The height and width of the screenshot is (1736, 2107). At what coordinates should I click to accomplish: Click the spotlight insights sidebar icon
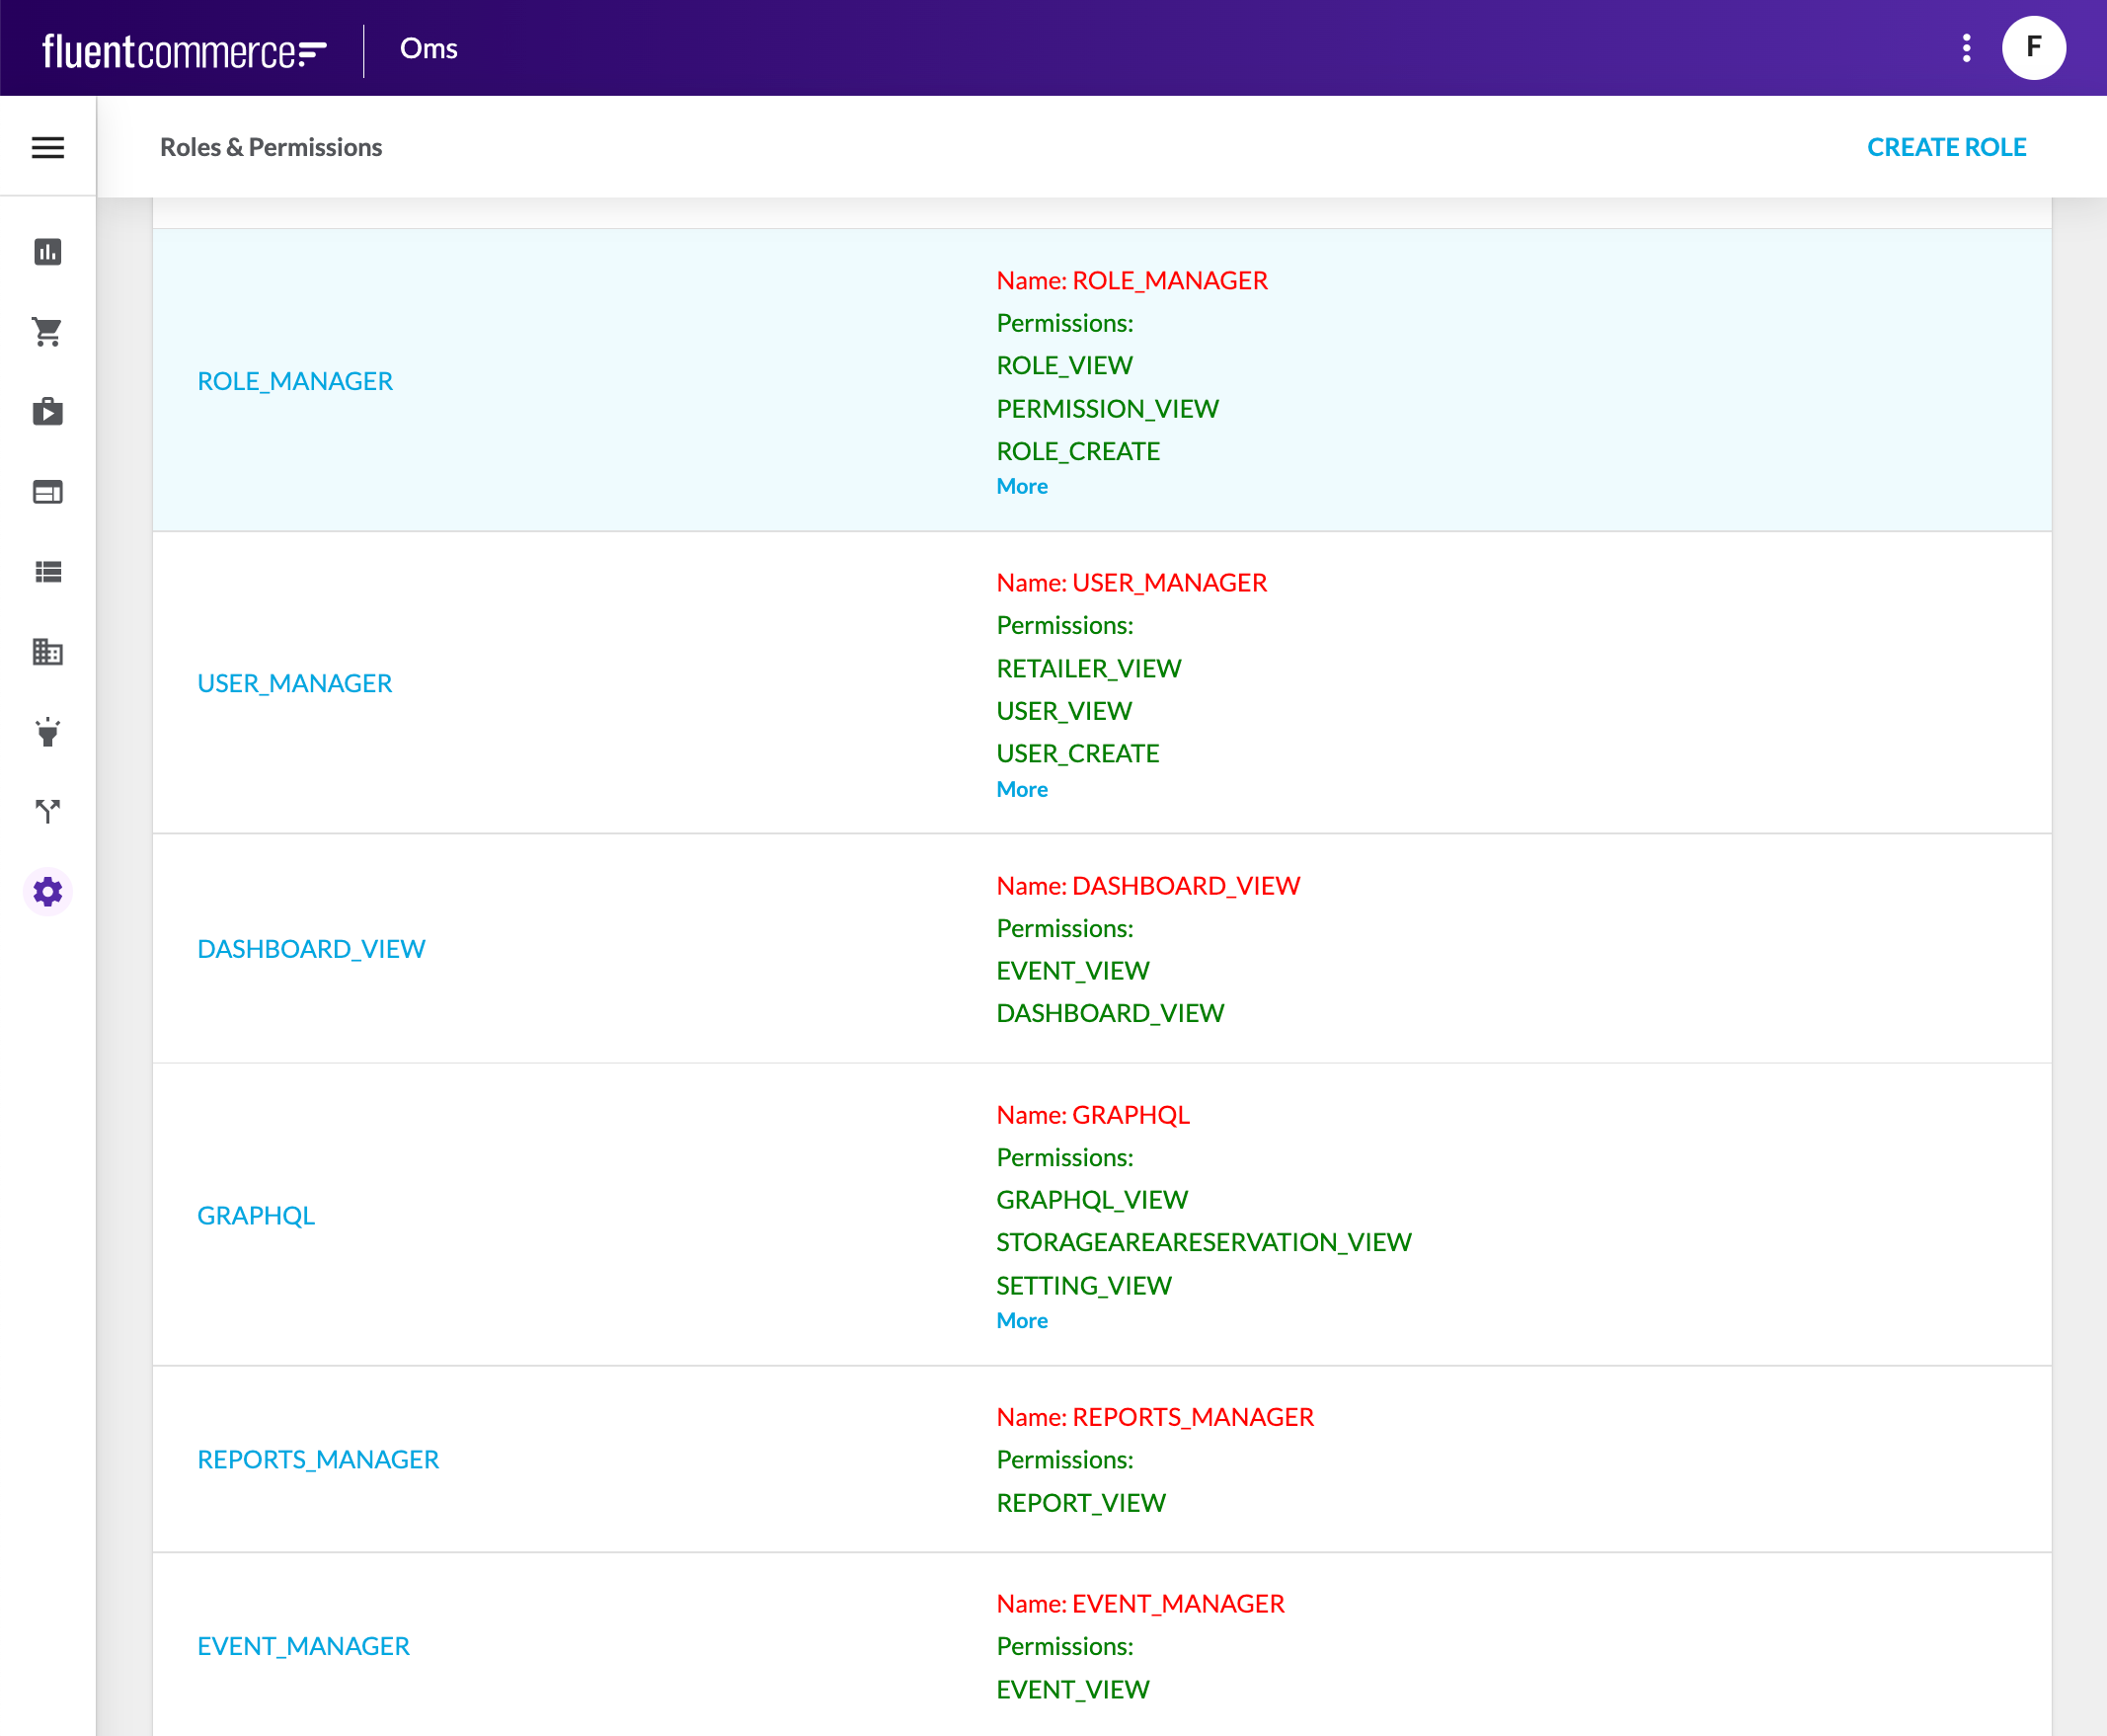48,732
